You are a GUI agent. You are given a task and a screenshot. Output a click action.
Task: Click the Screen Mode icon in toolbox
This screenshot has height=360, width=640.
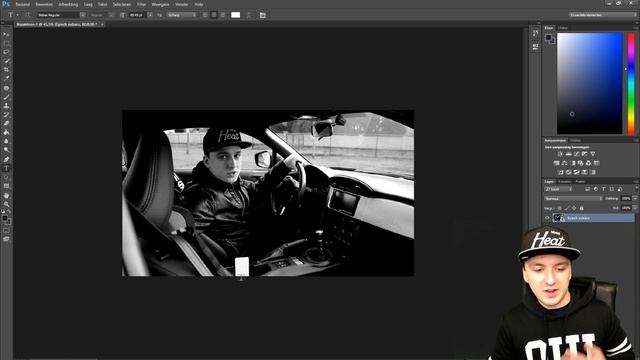tap(6, 239)
